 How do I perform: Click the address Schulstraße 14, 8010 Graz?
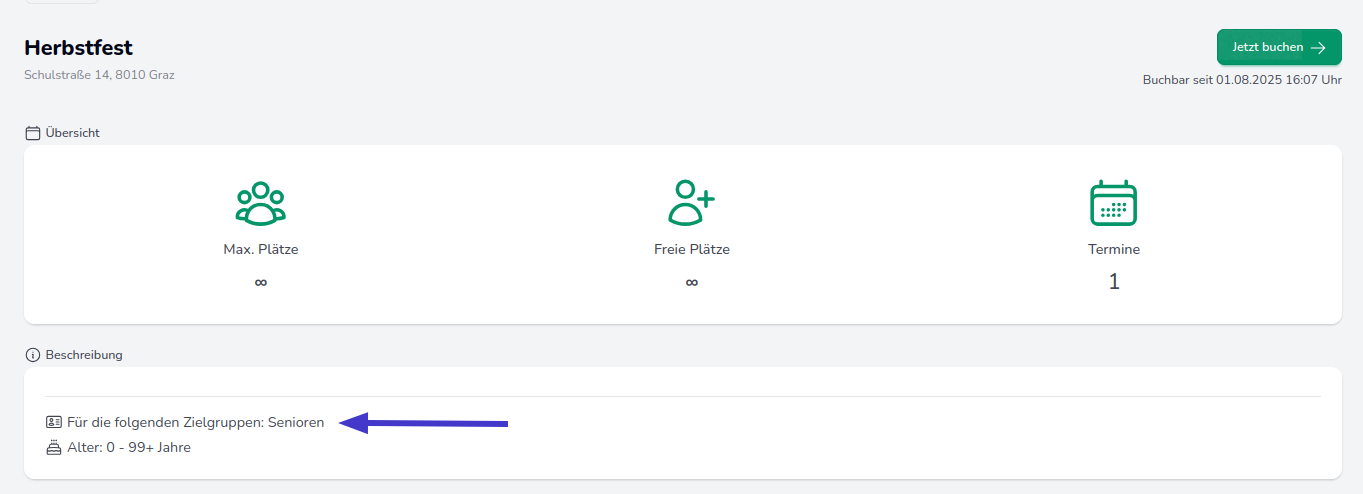[99, 75]
